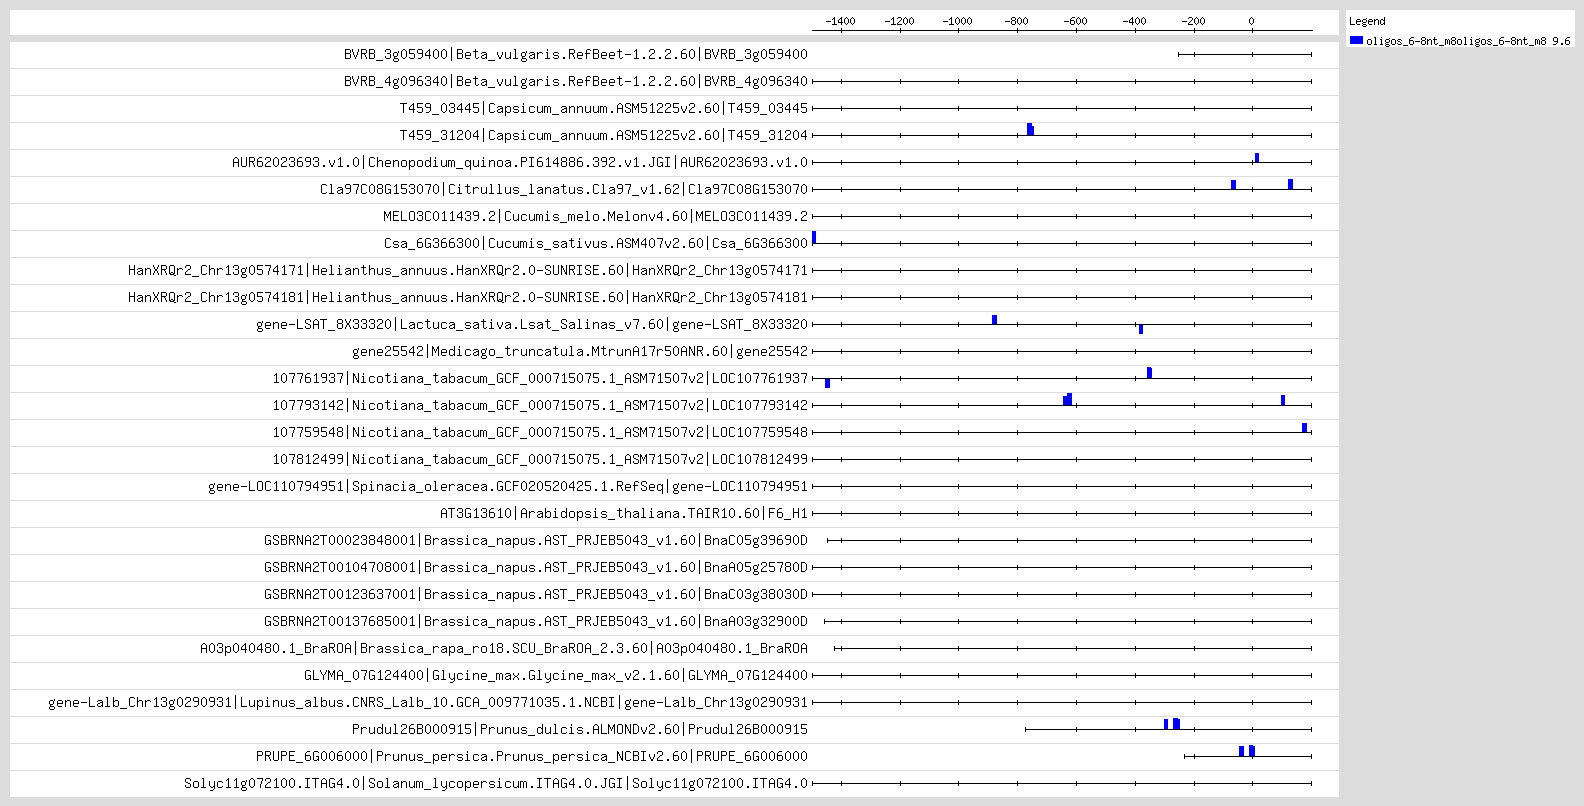Click Cla97C08G153070 marker near position +130
This screenshot has width=1584, height=806.
(1291, 184)
